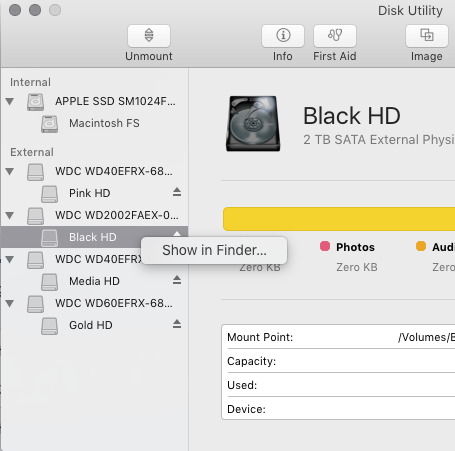The image size is (455, 451).
Task: Click the APPLE SSD internal disk icon
Action: click(x=35, y=102)
